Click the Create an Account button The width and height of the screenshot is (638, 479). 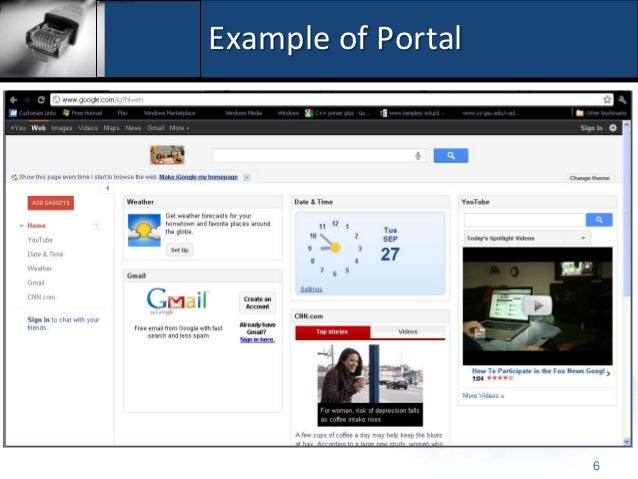pyautogui.click(x=257, y=303)
